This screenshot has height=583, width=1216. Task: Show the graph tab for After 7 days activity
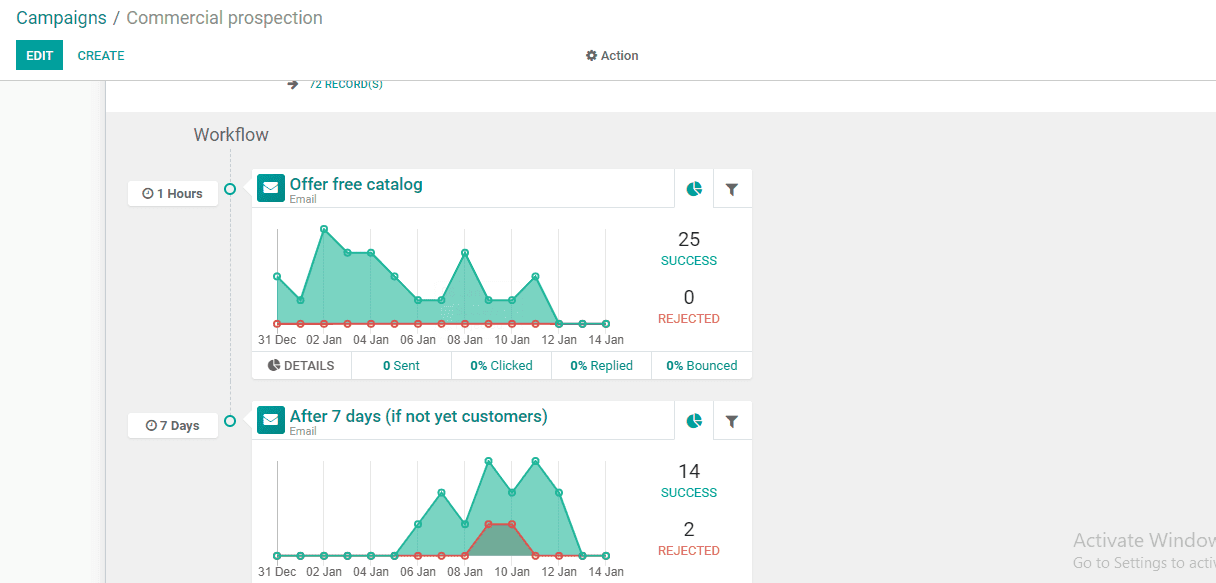(694, 421)
